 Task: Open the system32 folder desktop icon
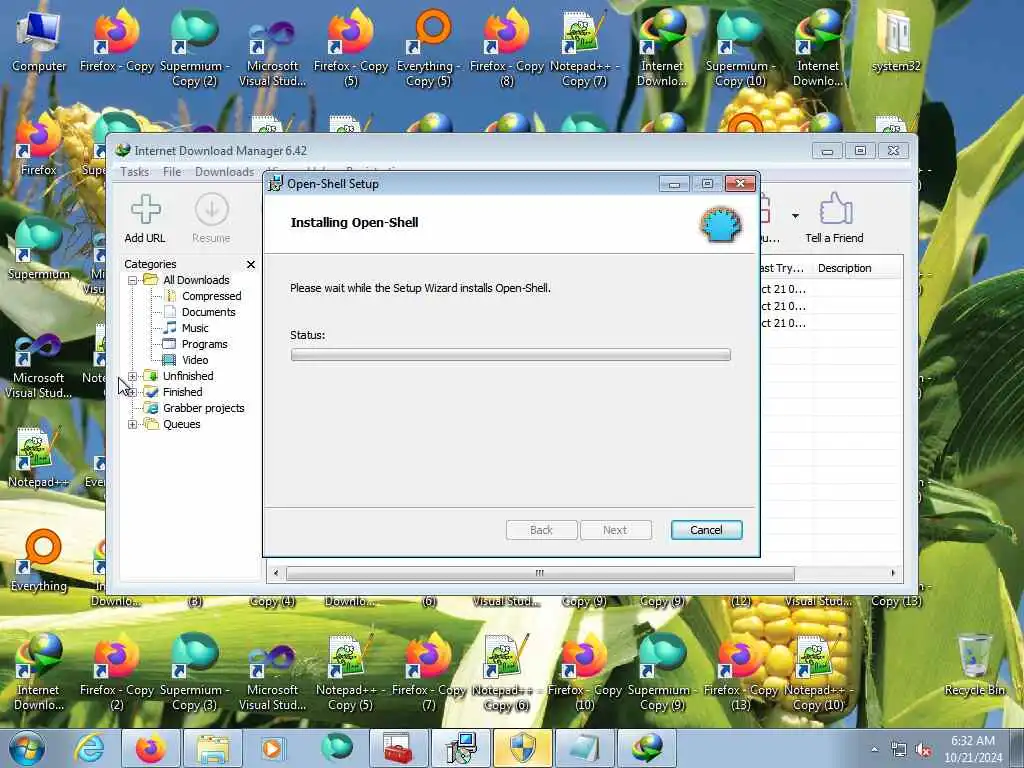pos(896,41)
